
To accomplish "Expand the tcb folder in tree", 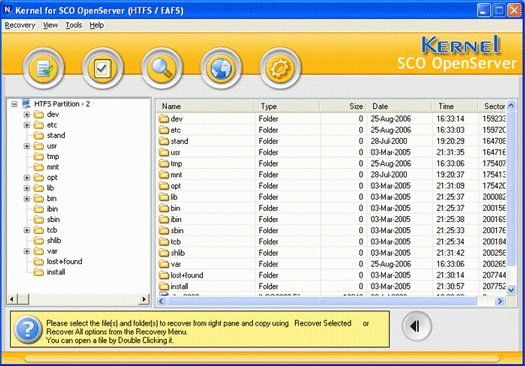I will pos(27,230).
